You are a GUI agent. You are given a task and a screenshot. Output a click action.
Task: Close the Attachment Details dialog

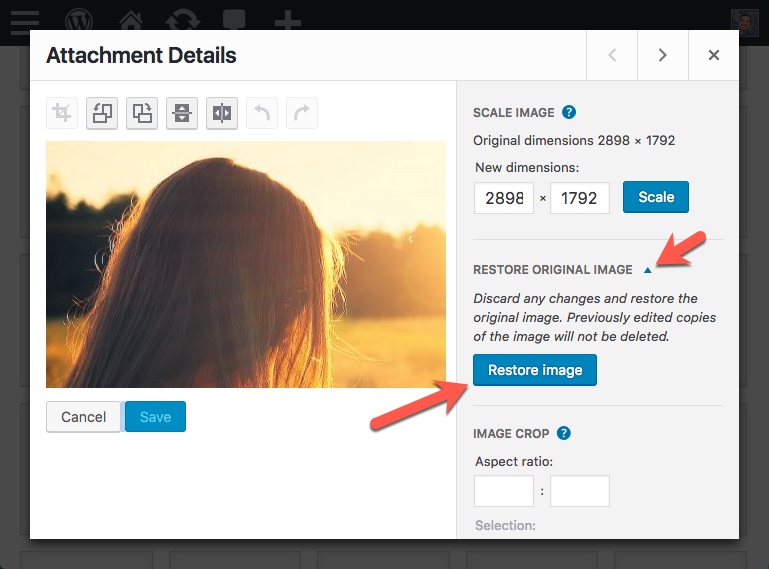(714, 55)
